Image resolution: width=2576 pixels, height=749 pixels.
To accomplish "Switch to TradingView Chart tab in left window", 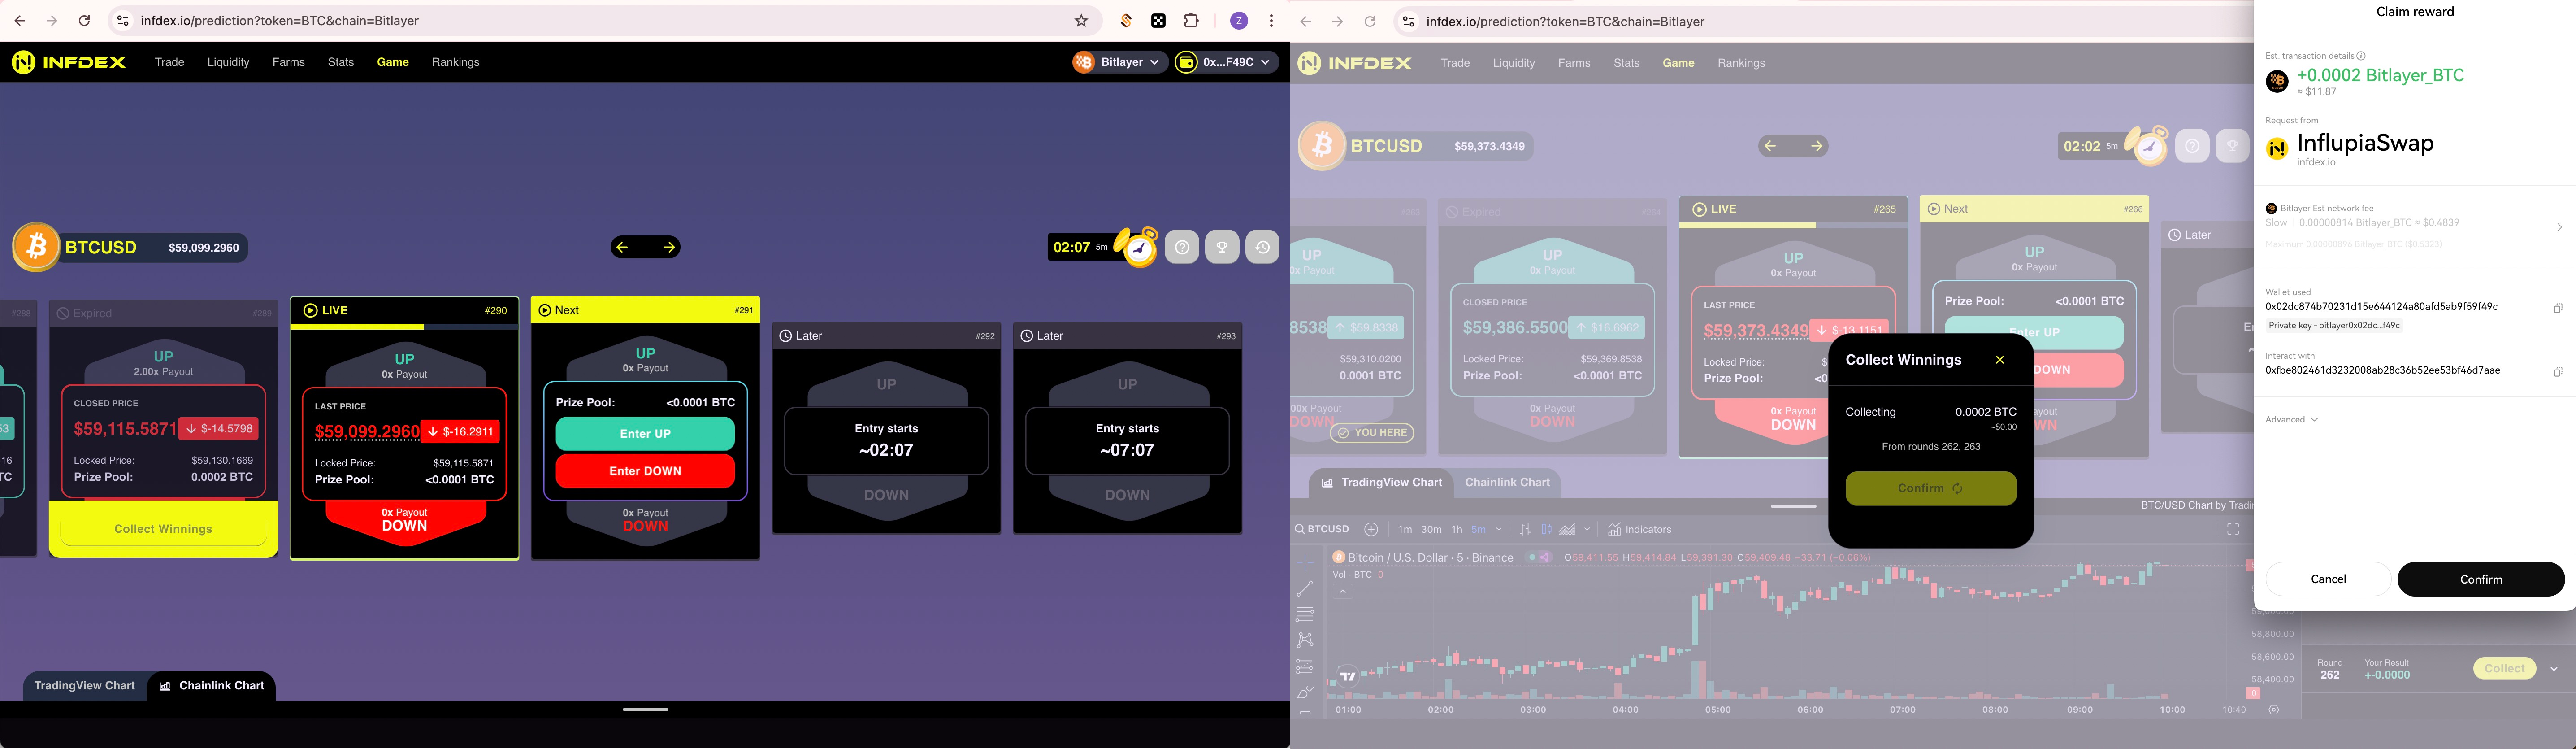I will [84, 686].
